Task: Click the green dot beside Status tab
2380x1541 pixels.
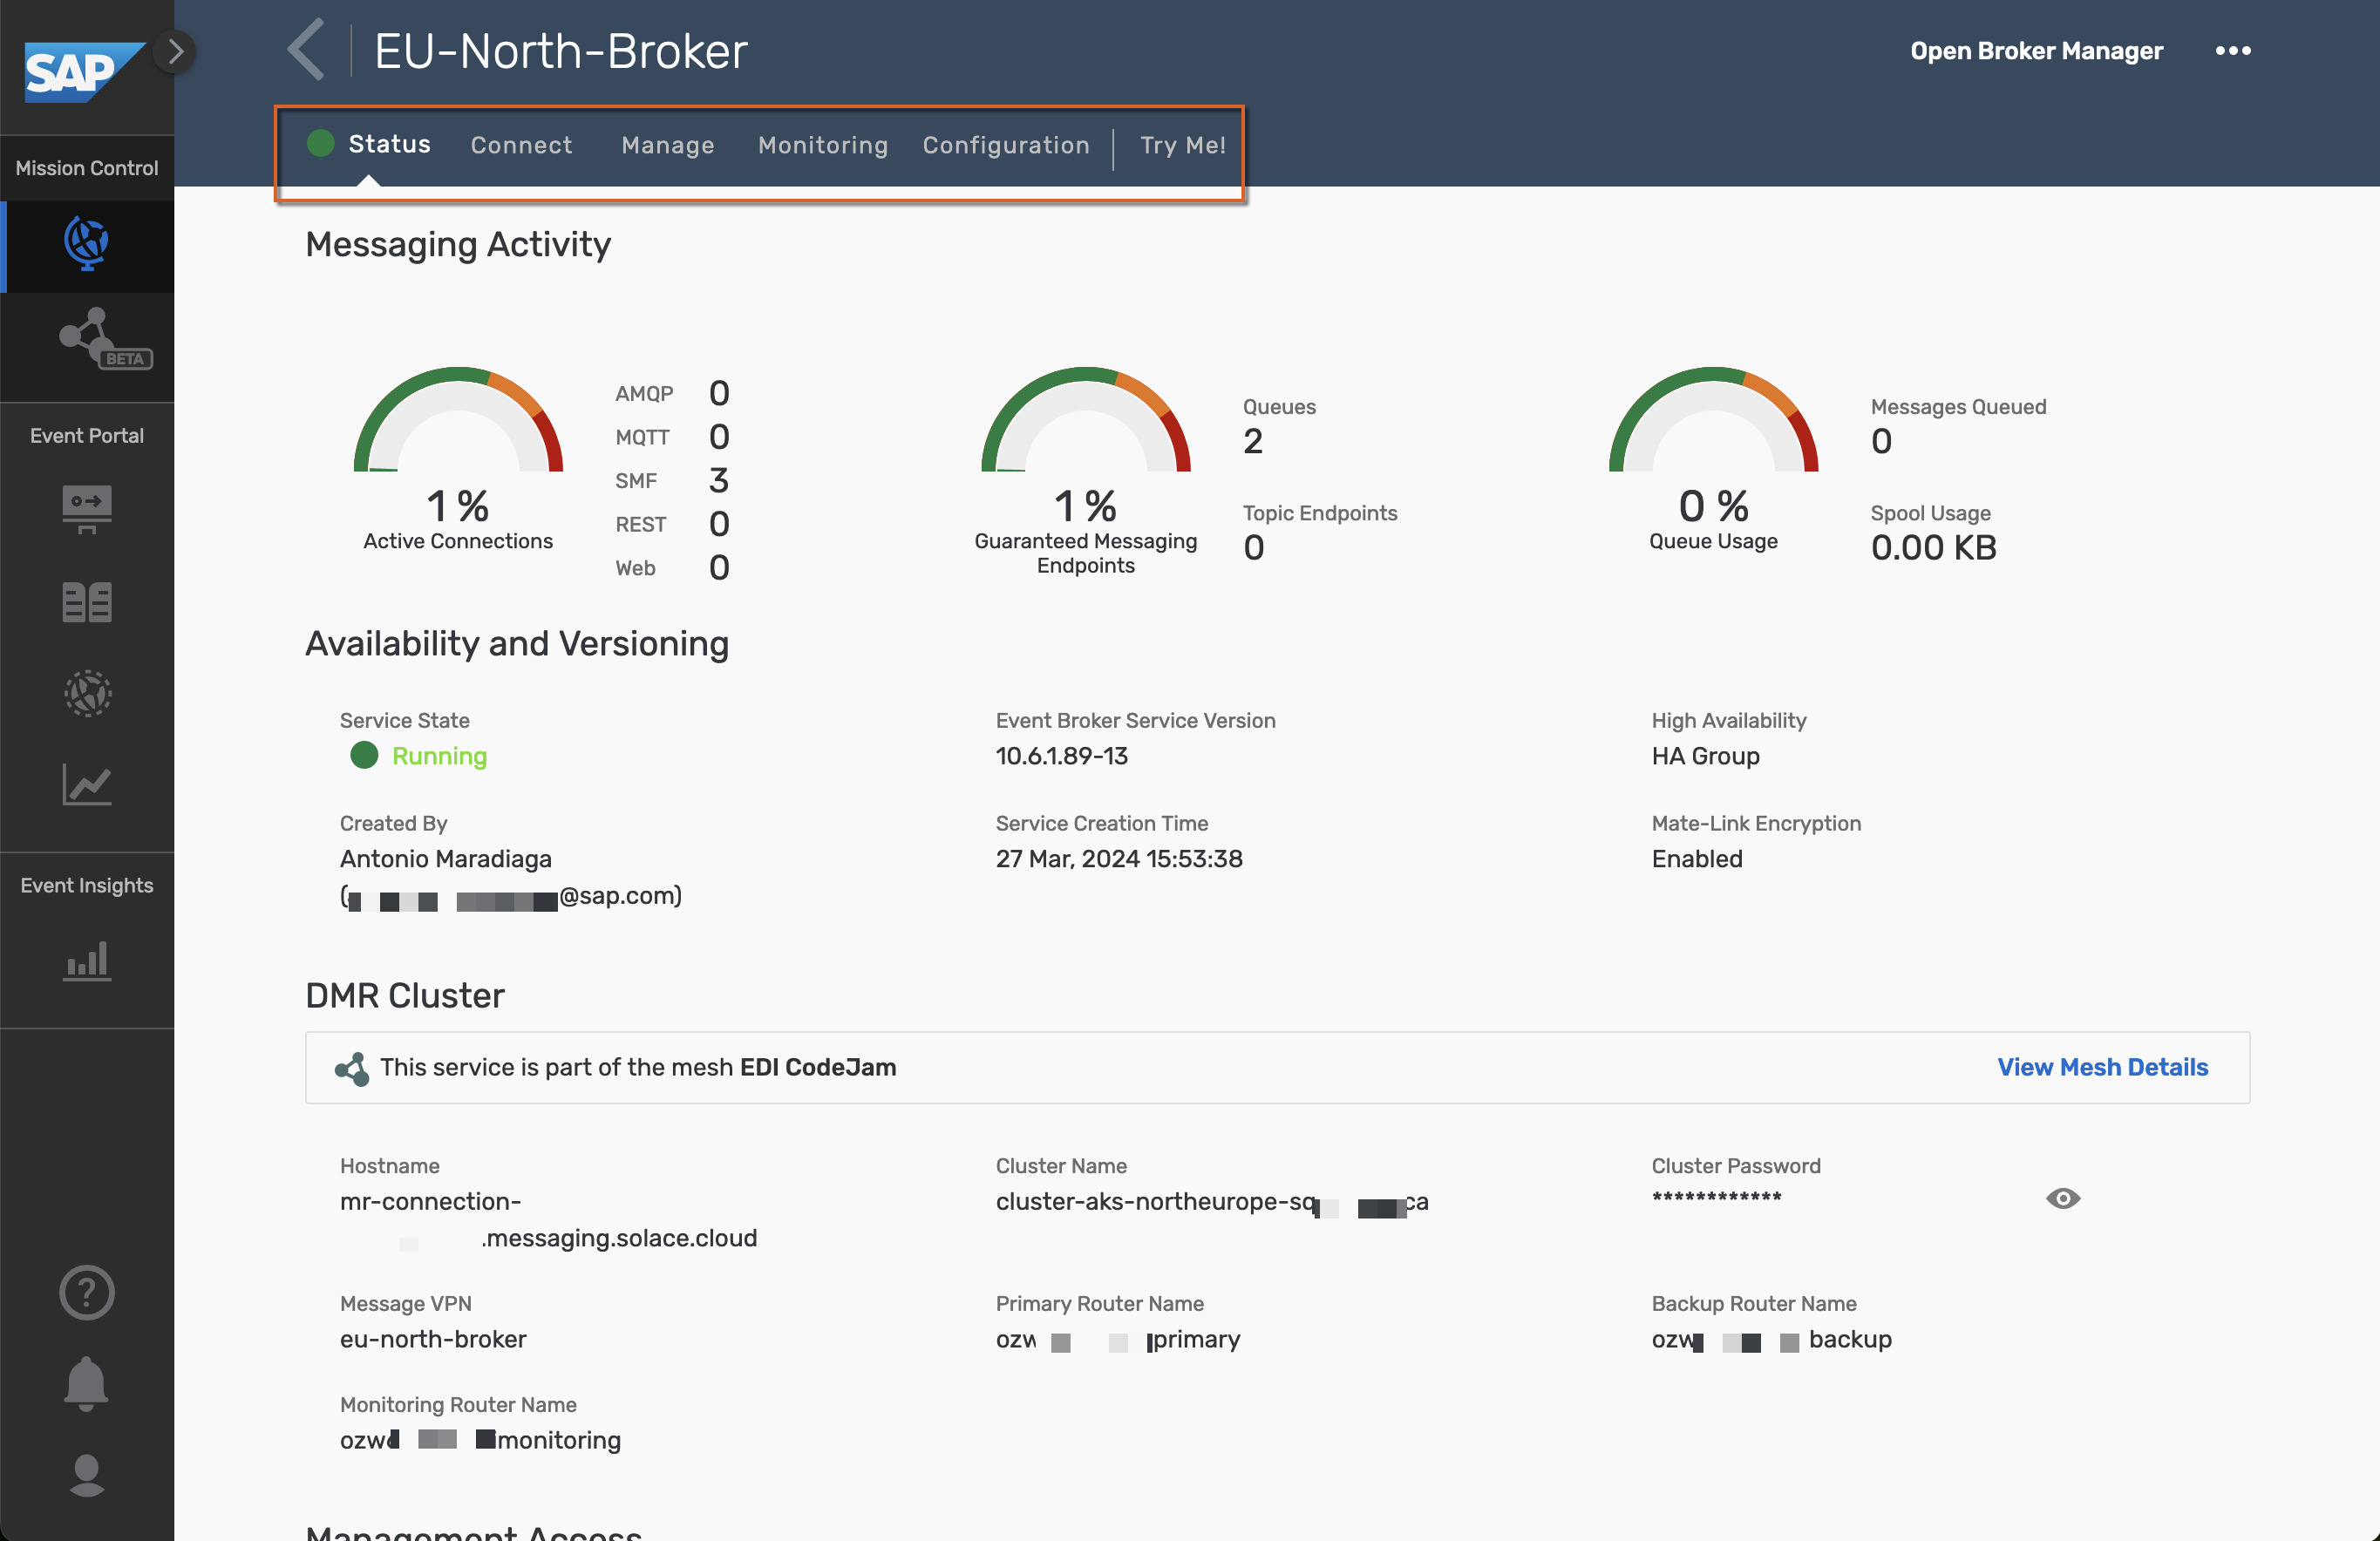Action: coord(321,143)
